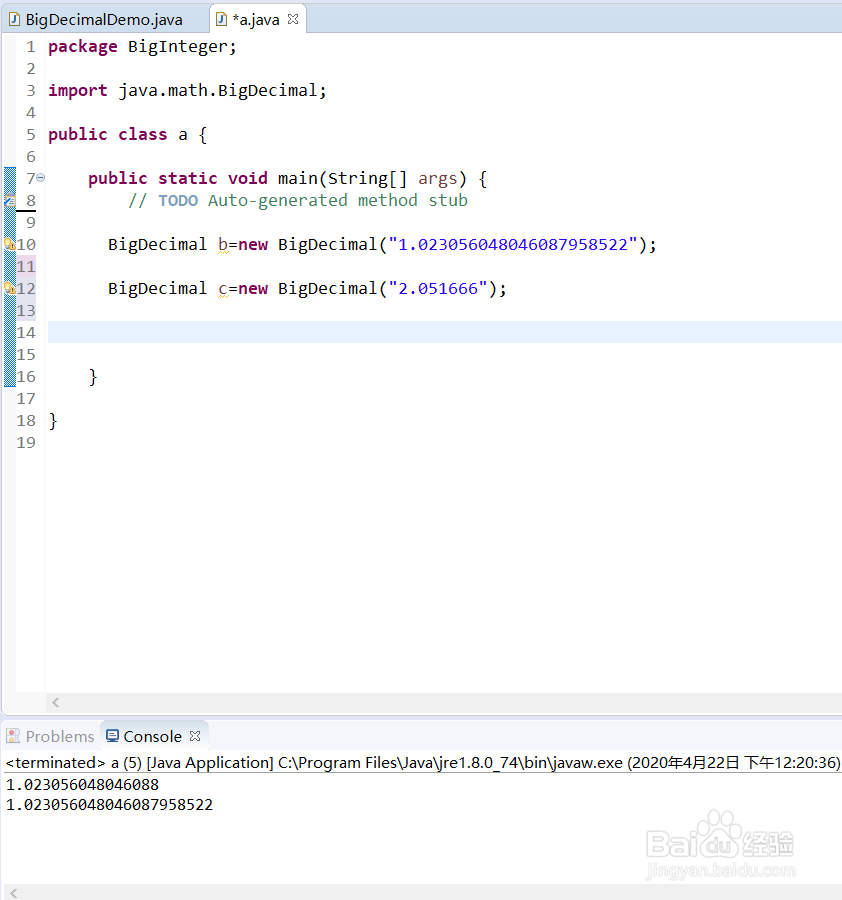The image size is (842, 900).
Task: Click 'BigInteger' package name on line 1
Action: coord(177,46)
